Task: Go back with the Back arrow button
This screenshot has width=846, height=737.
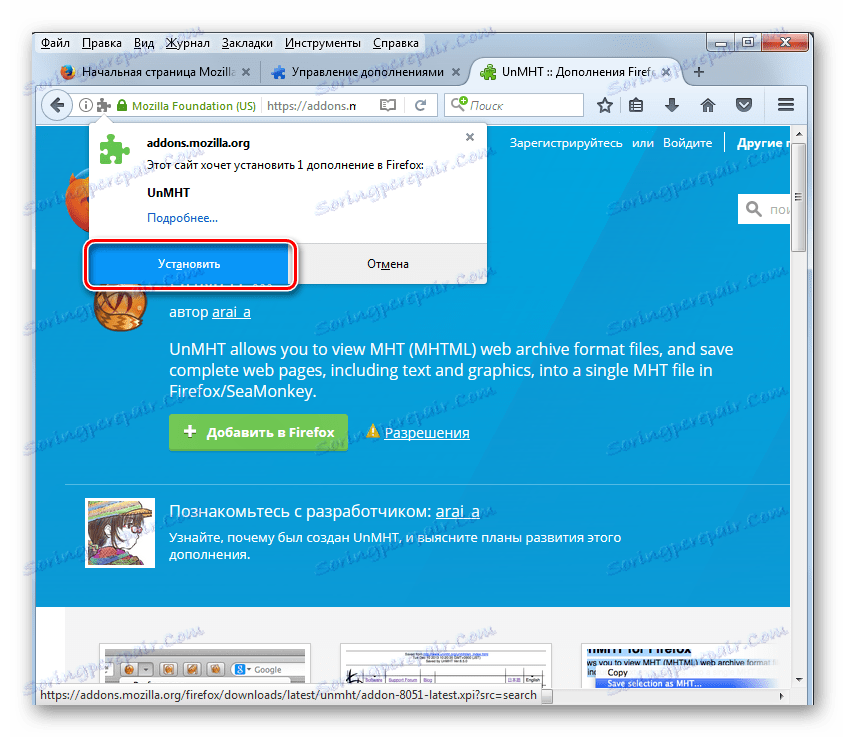Action: (57, 105)
